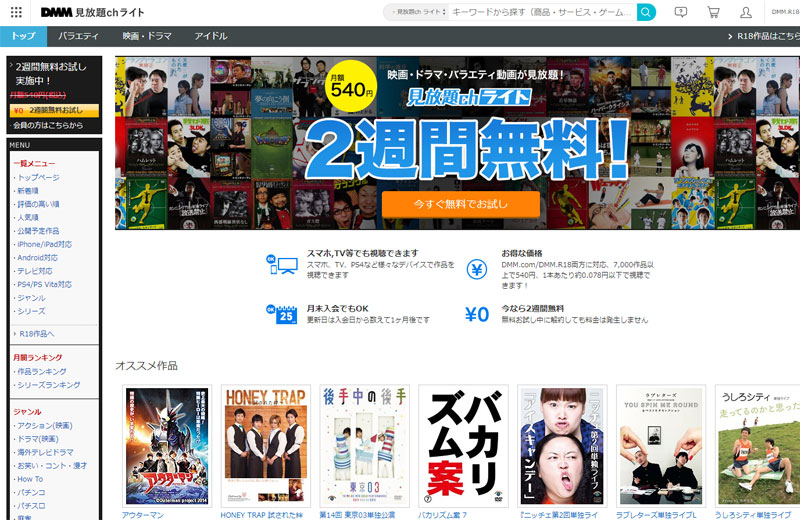Click the calendar 25 icon
The width and height of the screenshot is (800, 520).
click(x=282, y=314)
